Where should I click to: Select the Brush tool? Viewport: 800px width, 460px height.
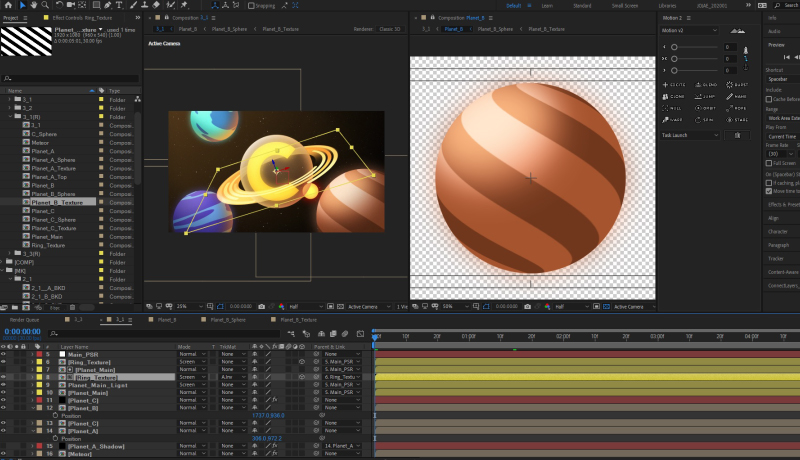[x=133, y=5]
